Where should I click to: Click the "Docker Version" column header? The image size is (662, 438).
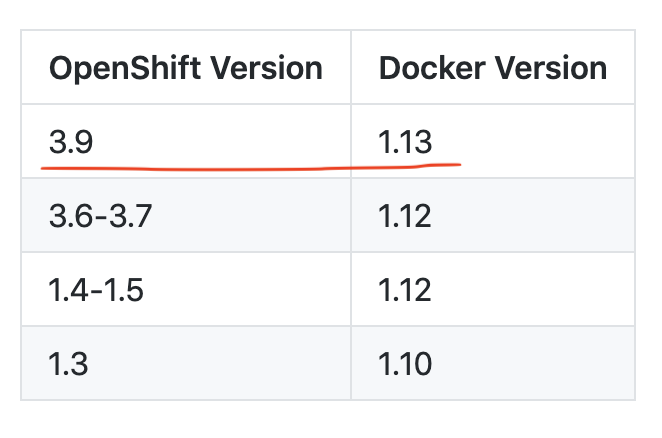coord(492,68)
